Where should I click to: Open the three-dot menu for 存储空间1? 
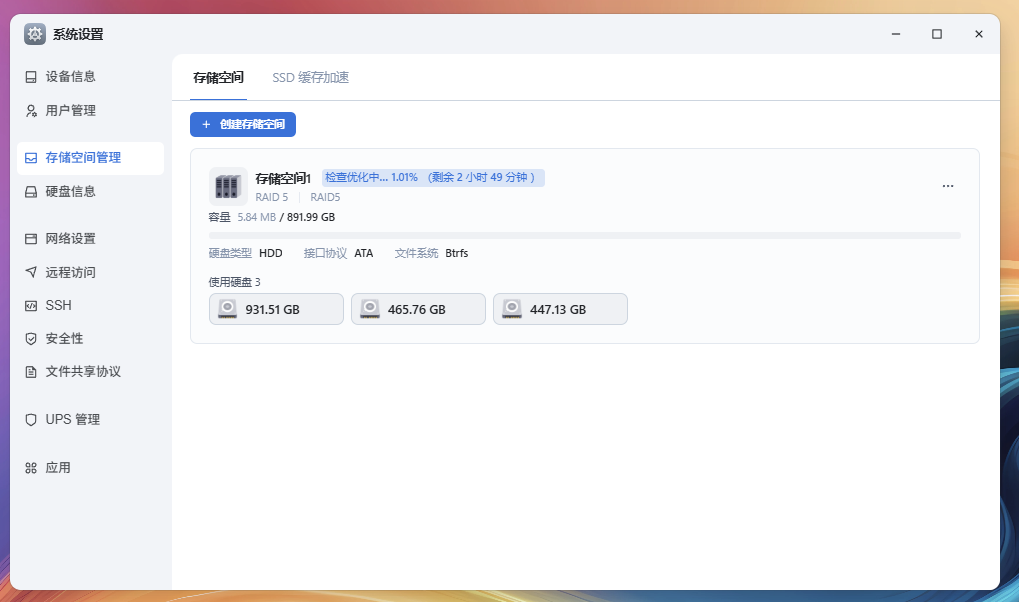click(x=947, y=186)
